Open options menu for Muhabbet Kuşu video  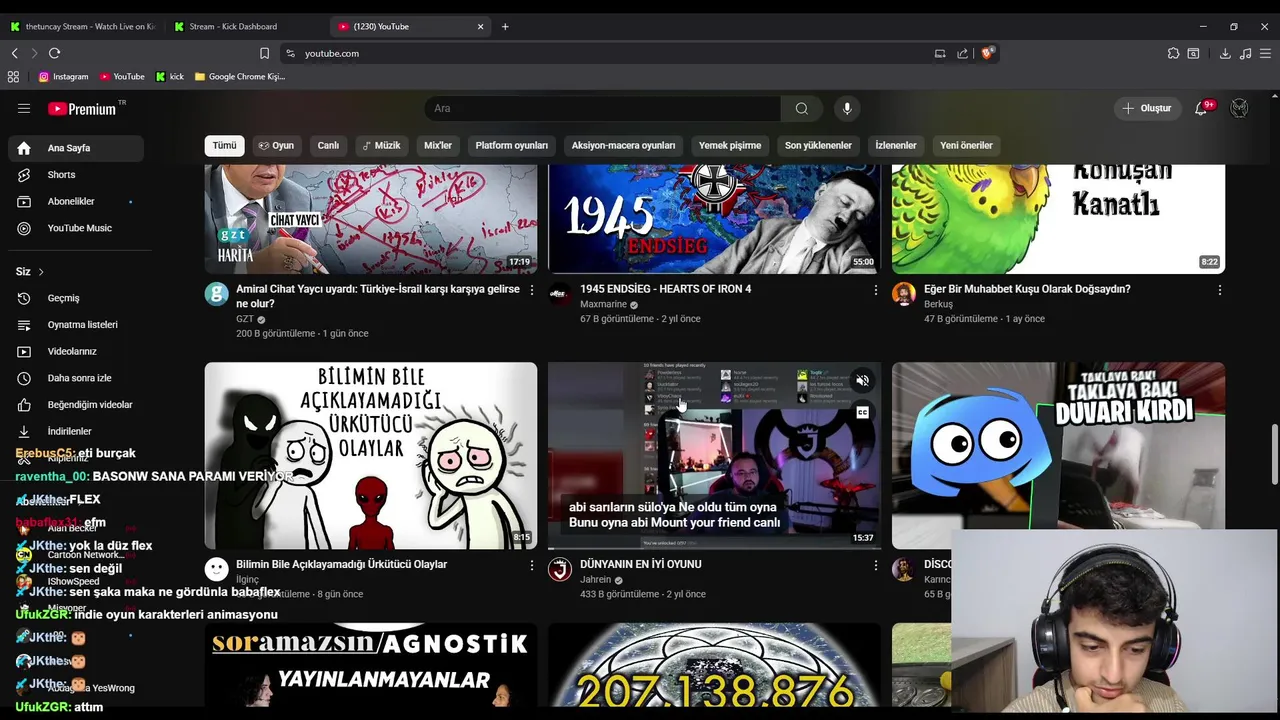(1219, 290)
